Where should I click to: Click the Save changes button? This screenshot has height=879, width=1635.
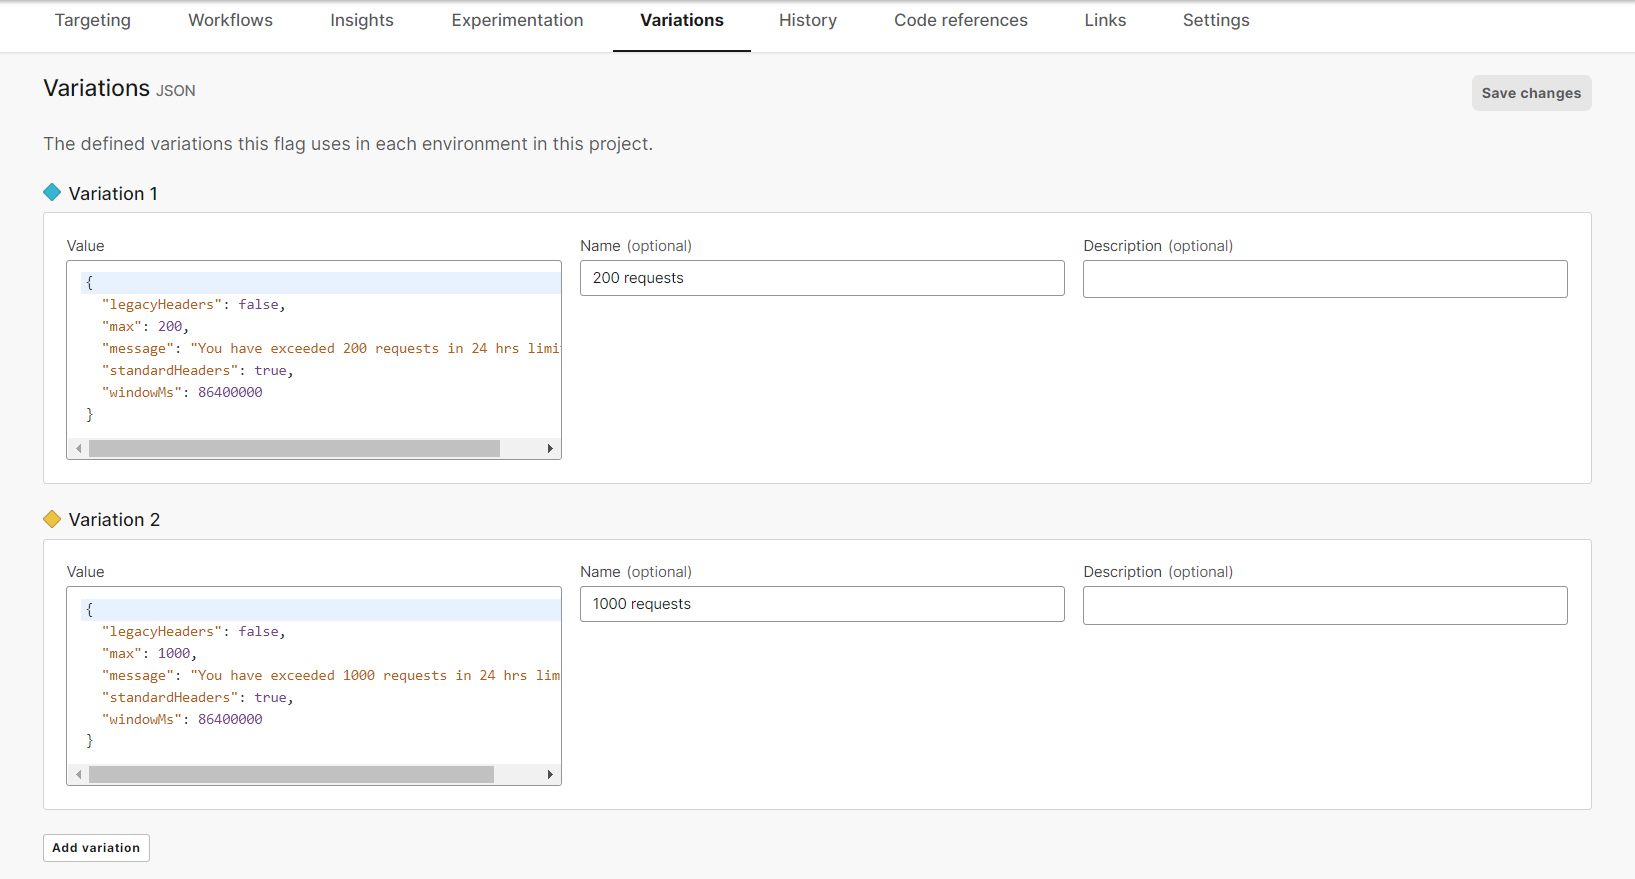point(1531,93)
